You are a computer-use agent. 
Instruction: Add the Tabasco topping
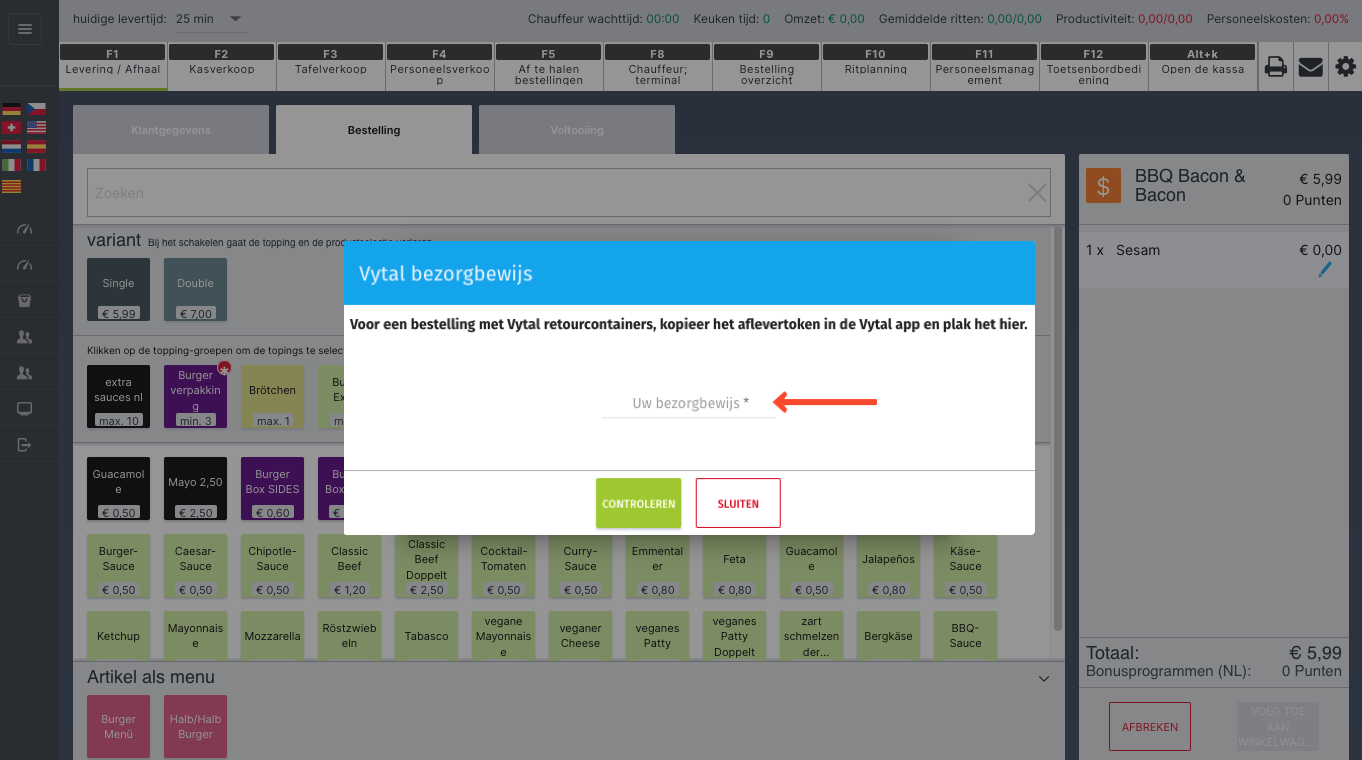pyautogui.click(x=426, y=636)
